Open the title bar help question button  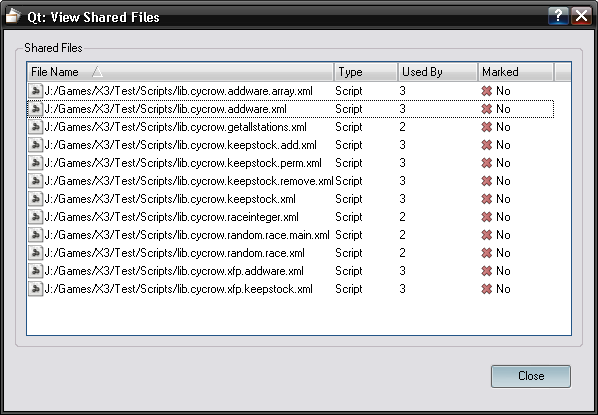pyautogui.click(x=558, y=16)
